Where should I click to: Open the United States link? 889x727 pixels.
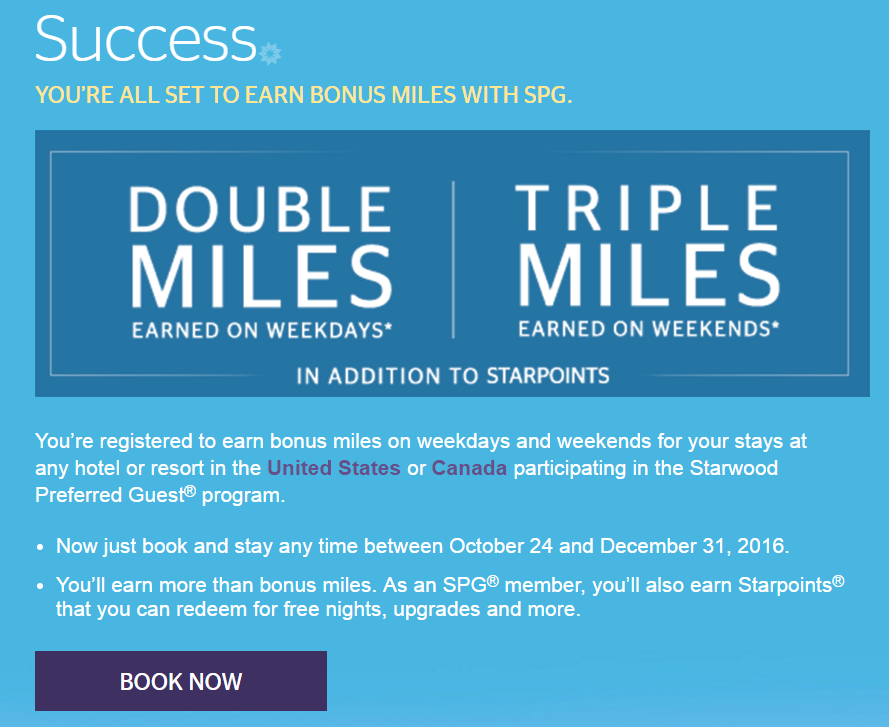pos(333,468)
